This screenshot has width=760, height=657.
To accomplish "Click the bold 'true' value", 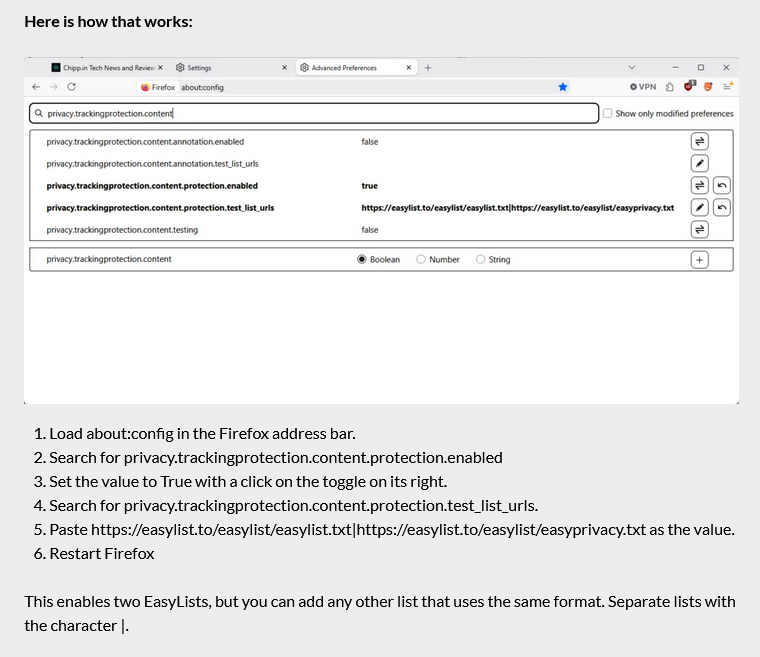I will (x=369, y=186).
